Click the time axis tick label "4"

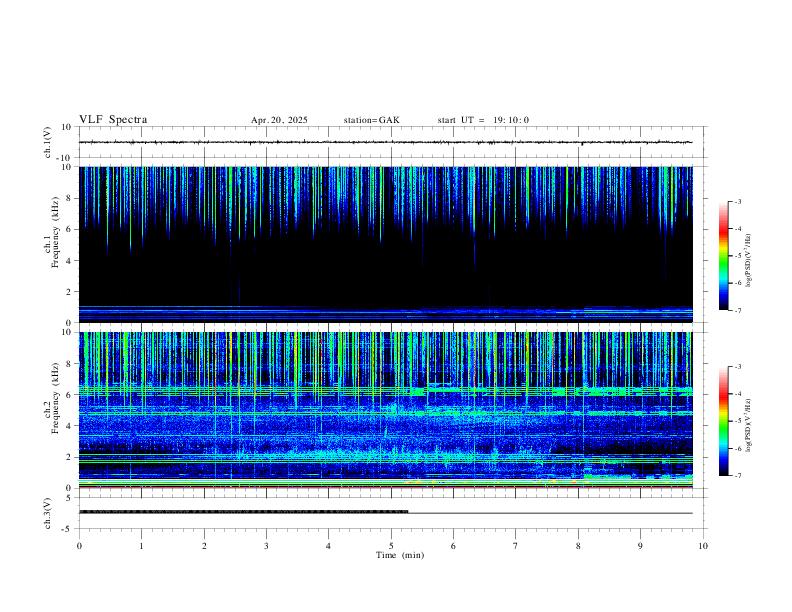328,546
